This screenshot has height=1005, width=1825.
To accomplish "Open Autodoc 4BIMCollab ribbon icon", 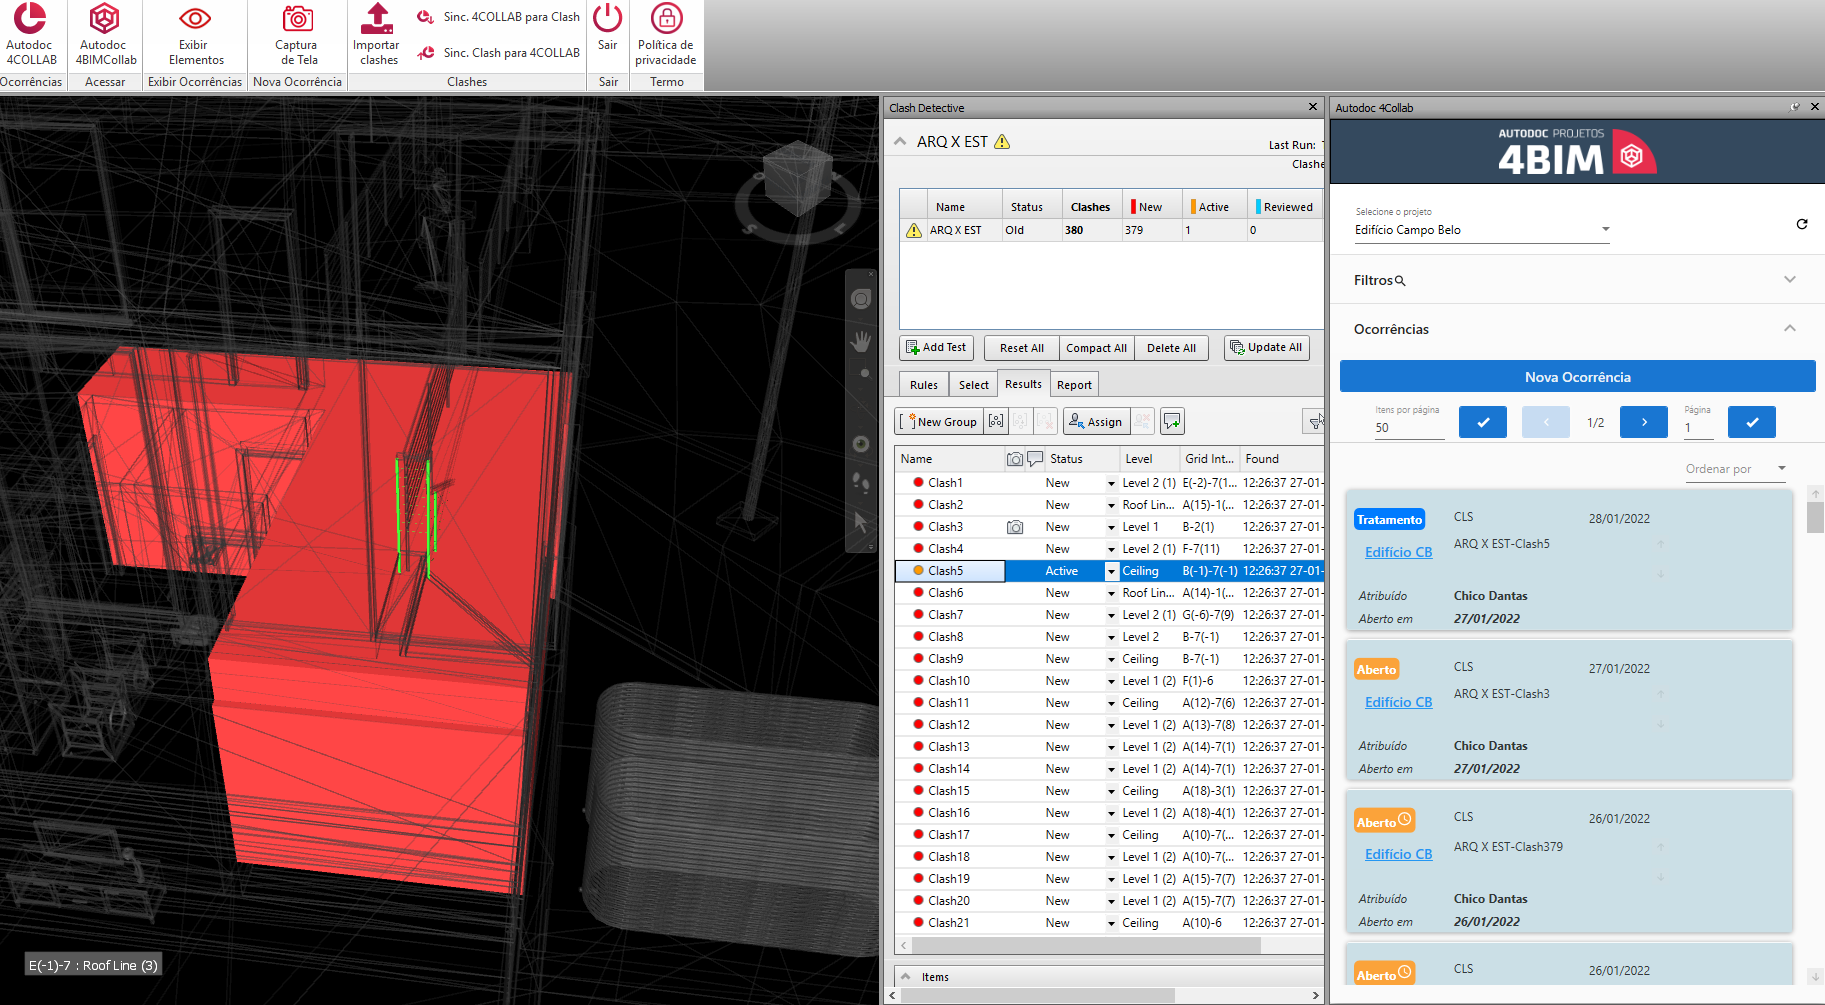I will (104, 18).
